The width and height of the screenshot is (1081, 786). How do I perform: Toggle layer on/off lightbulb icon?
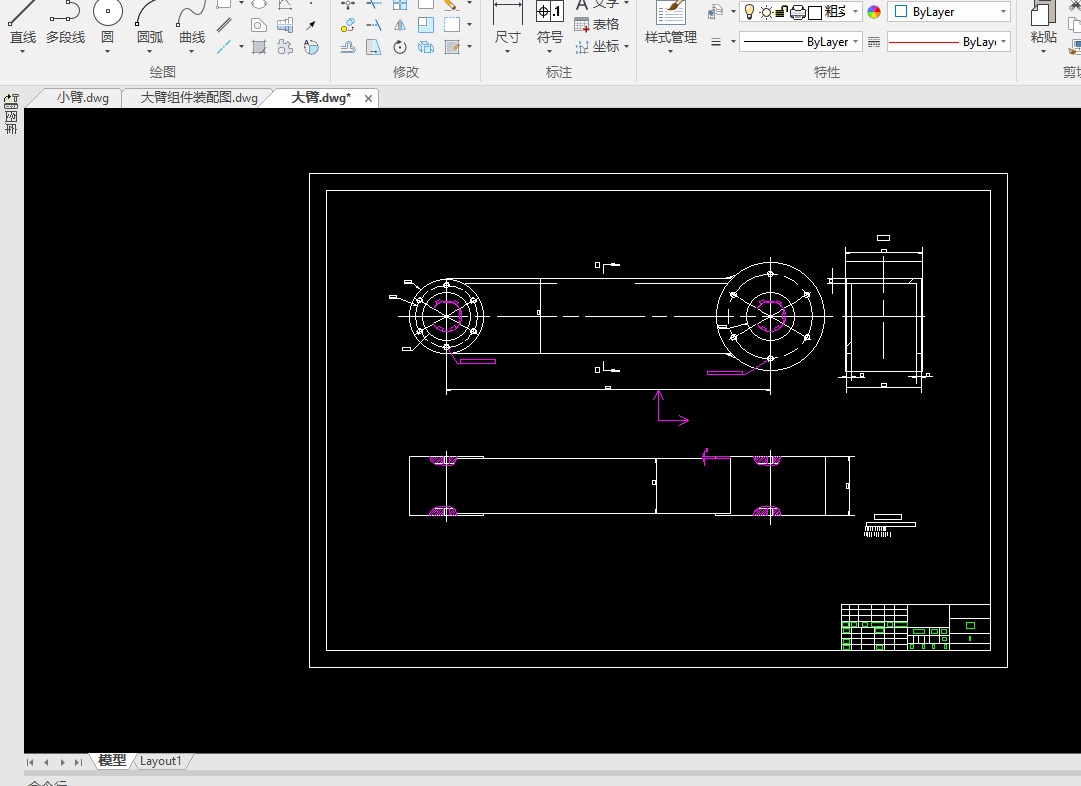click(x=748, y=12)
